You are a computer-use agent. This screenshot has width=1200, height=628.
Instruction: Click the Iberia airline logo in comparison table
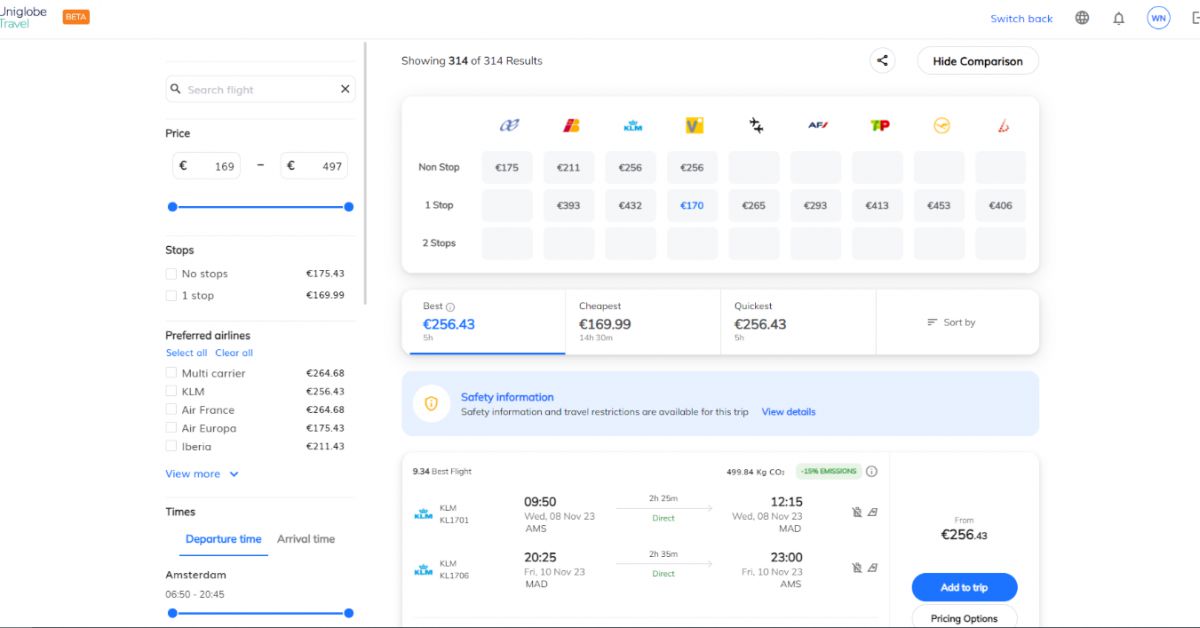coord(570,126)
